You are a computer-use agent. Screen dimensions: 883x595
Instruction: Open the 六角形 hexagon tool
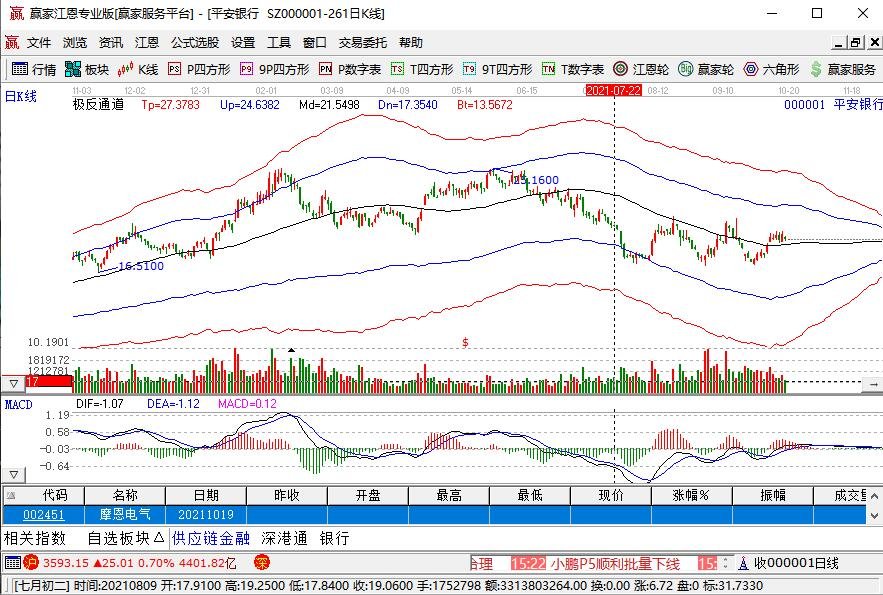point(771,69)
